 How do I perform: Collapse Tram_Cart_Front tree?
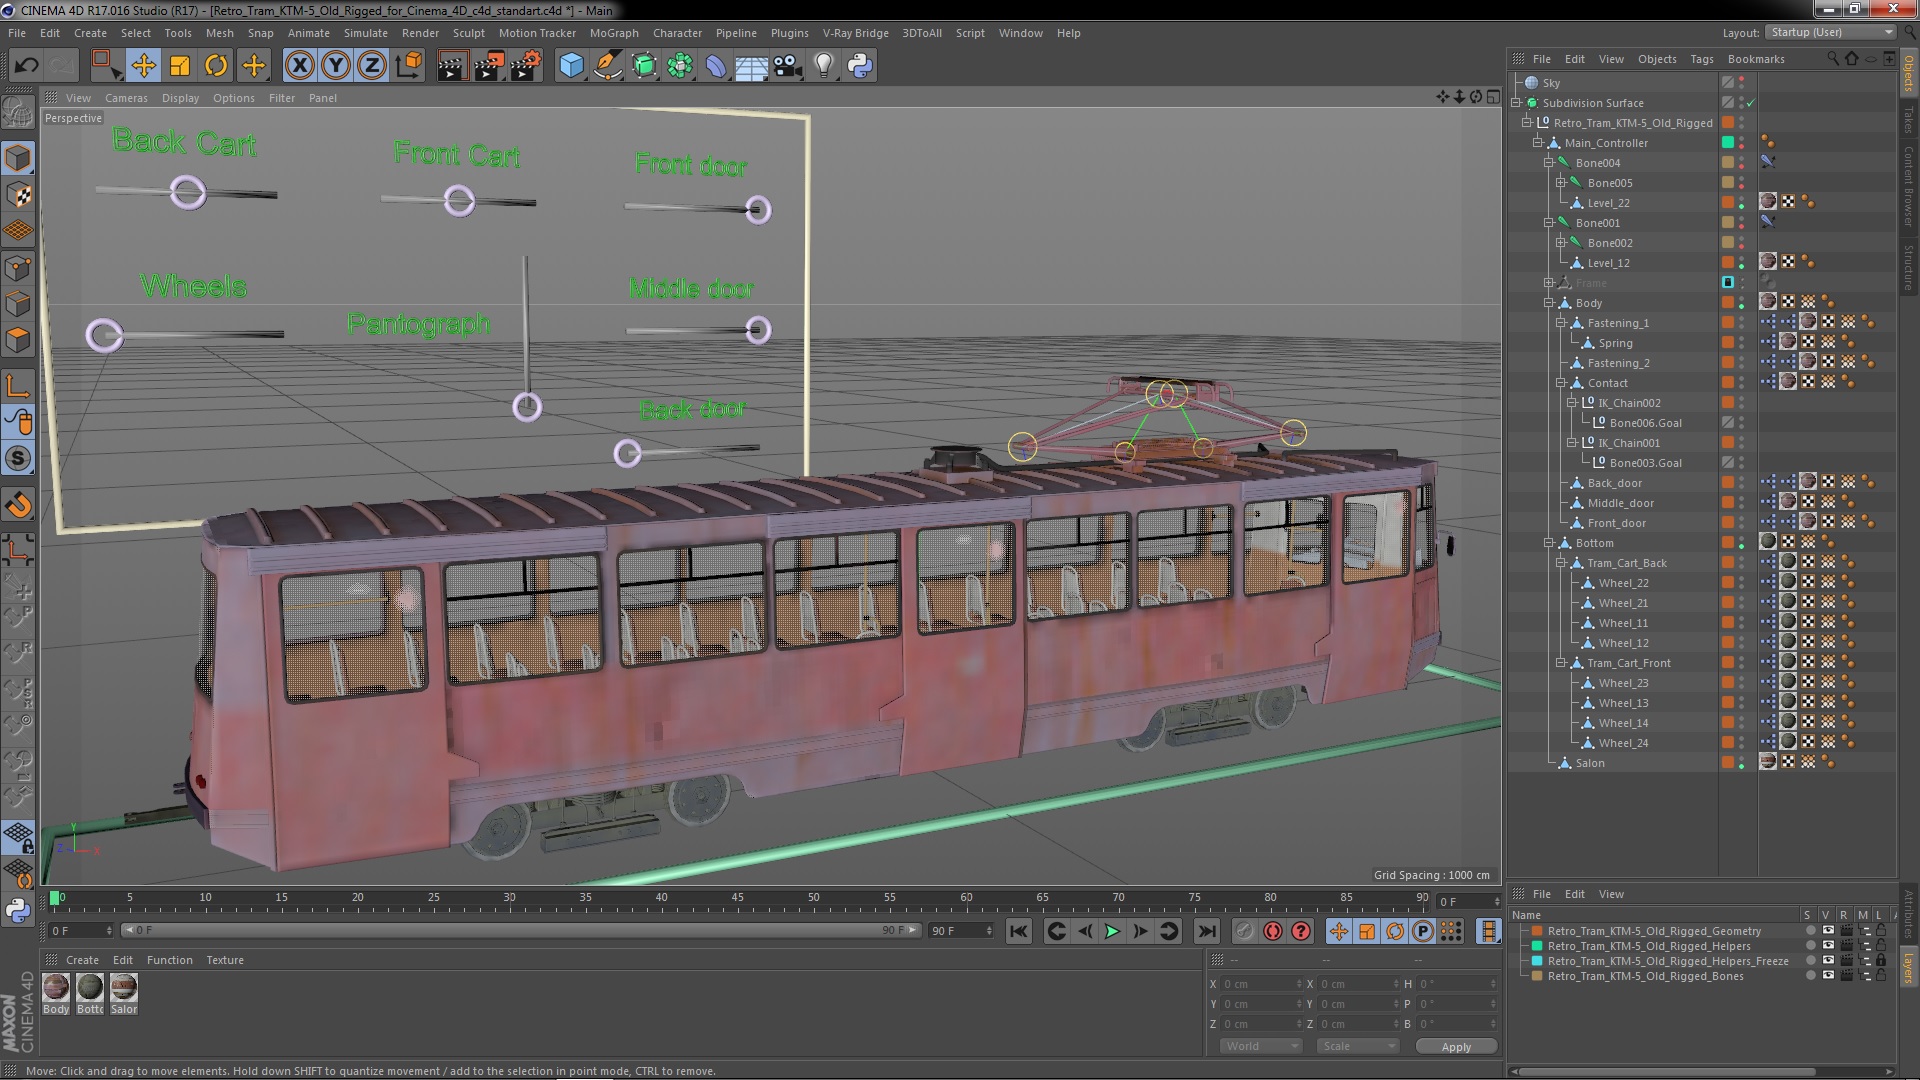(1560, 663)
